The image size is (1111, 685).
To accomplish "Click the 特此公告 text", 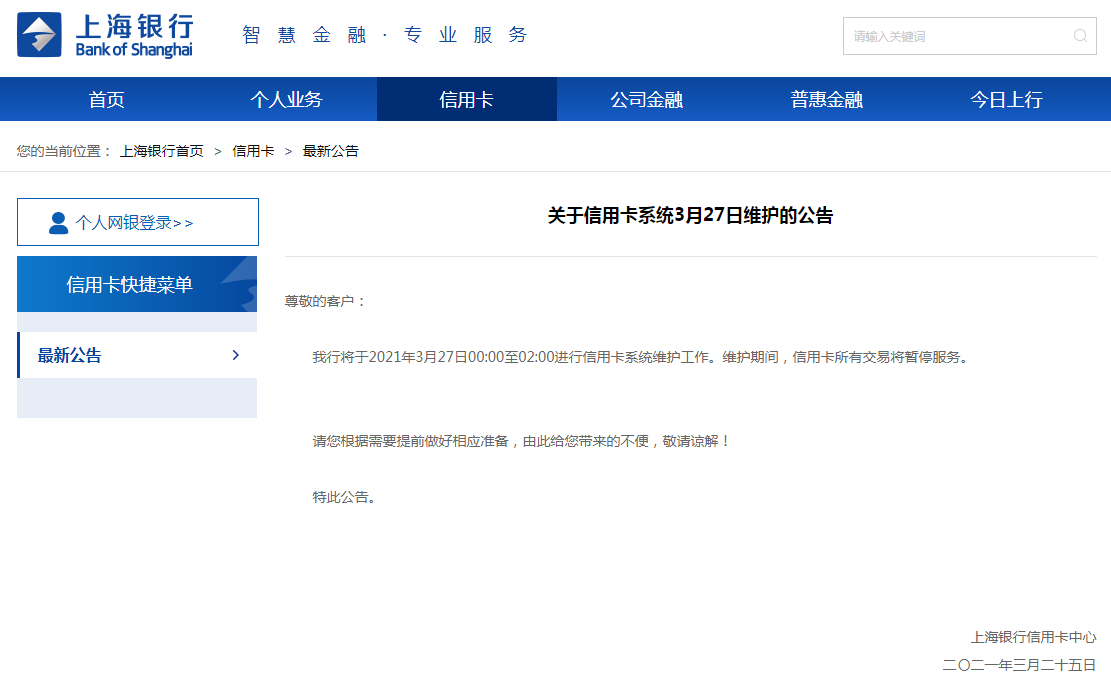I will 344,497.
